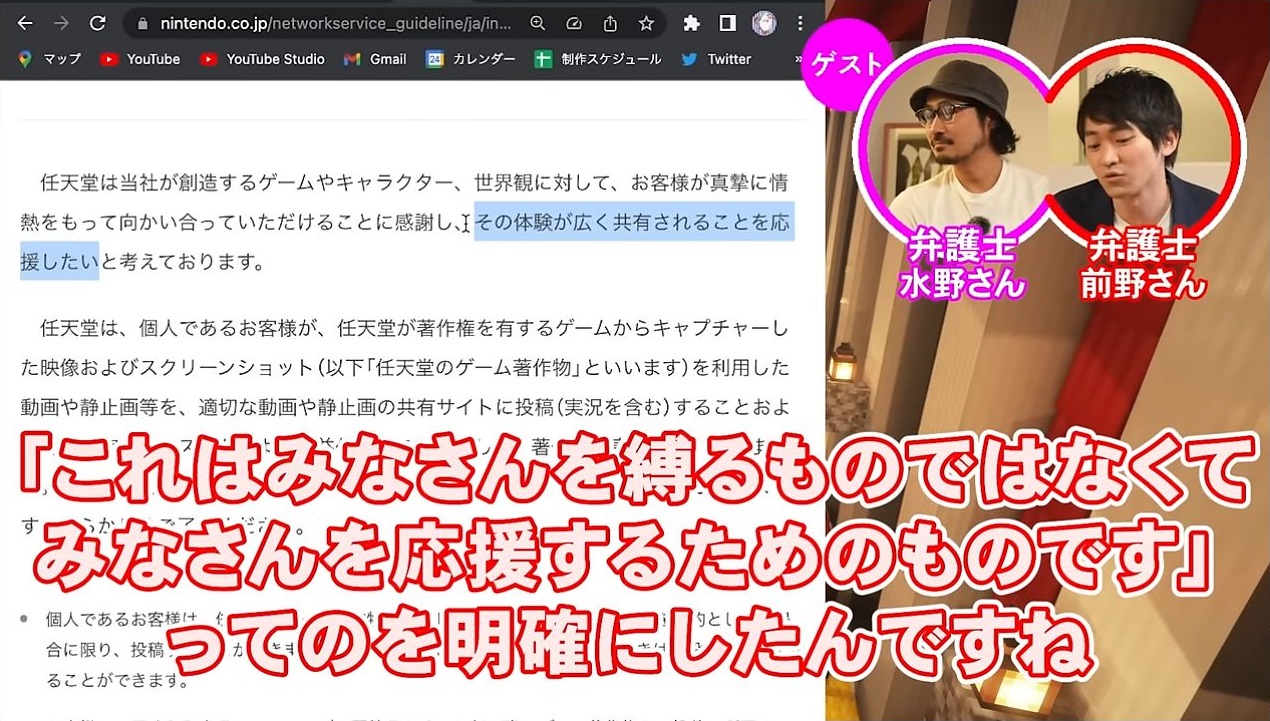
Task: Bookmark this page with the star
Action: (x=646, y=23)
